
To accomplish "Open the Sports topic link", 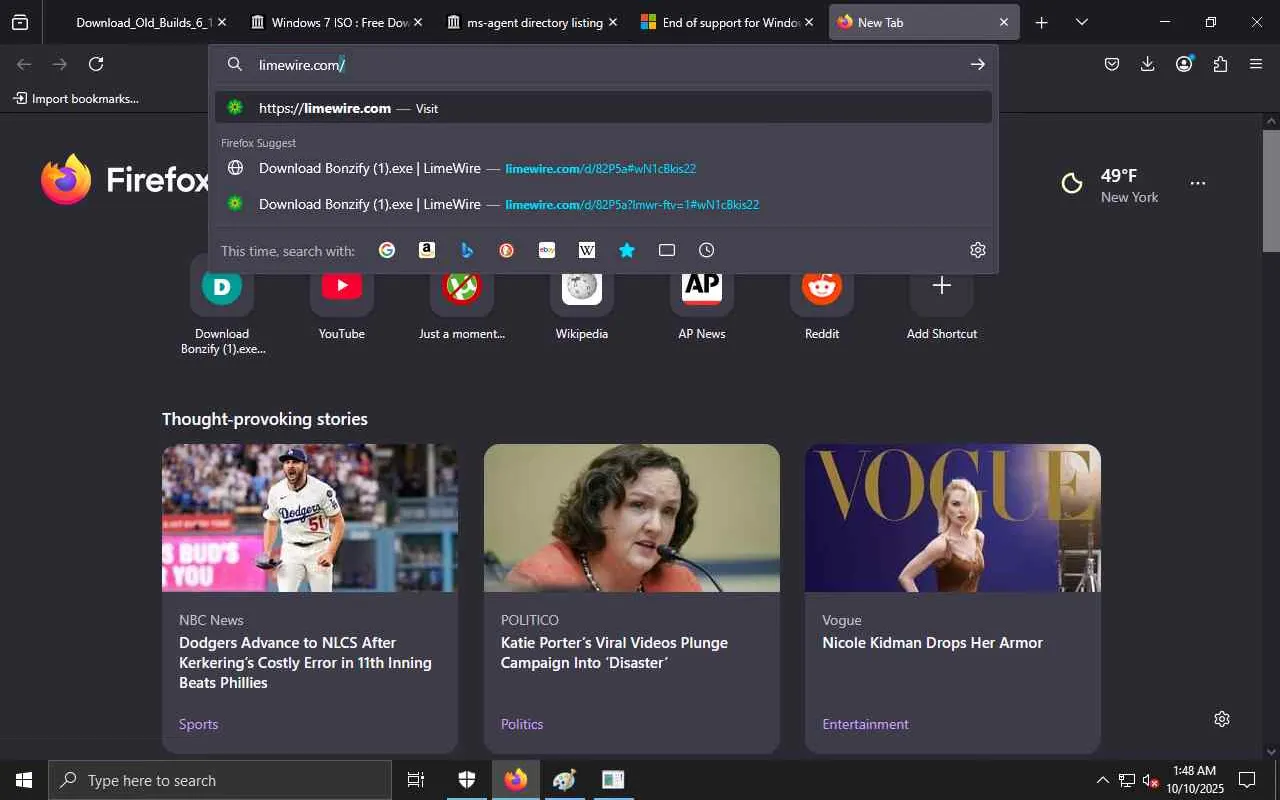I will pos(198,724).
